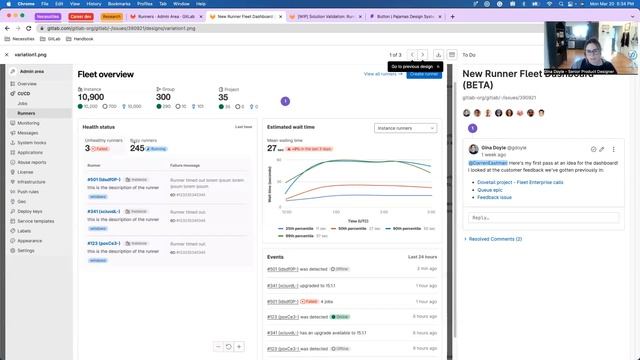Expand the Research tab group
The height and width of the screenshot is (360, 640).
pyautogui.click(x=111, y=17)
